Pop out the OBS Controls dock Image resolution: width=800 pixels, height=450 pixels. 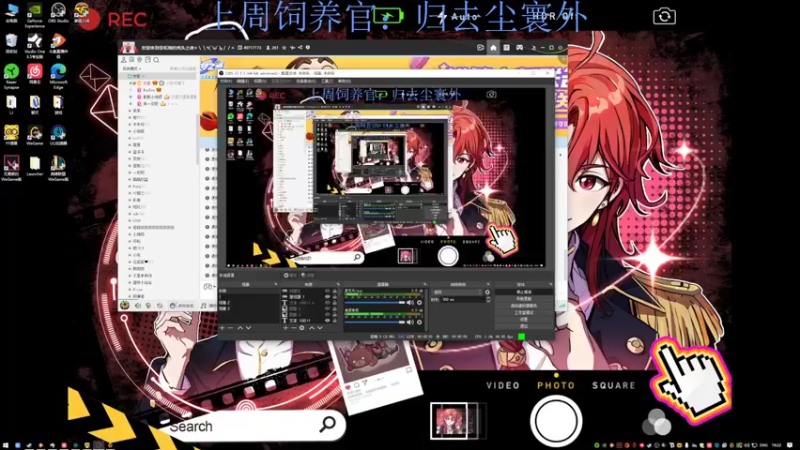pos(553,284)
